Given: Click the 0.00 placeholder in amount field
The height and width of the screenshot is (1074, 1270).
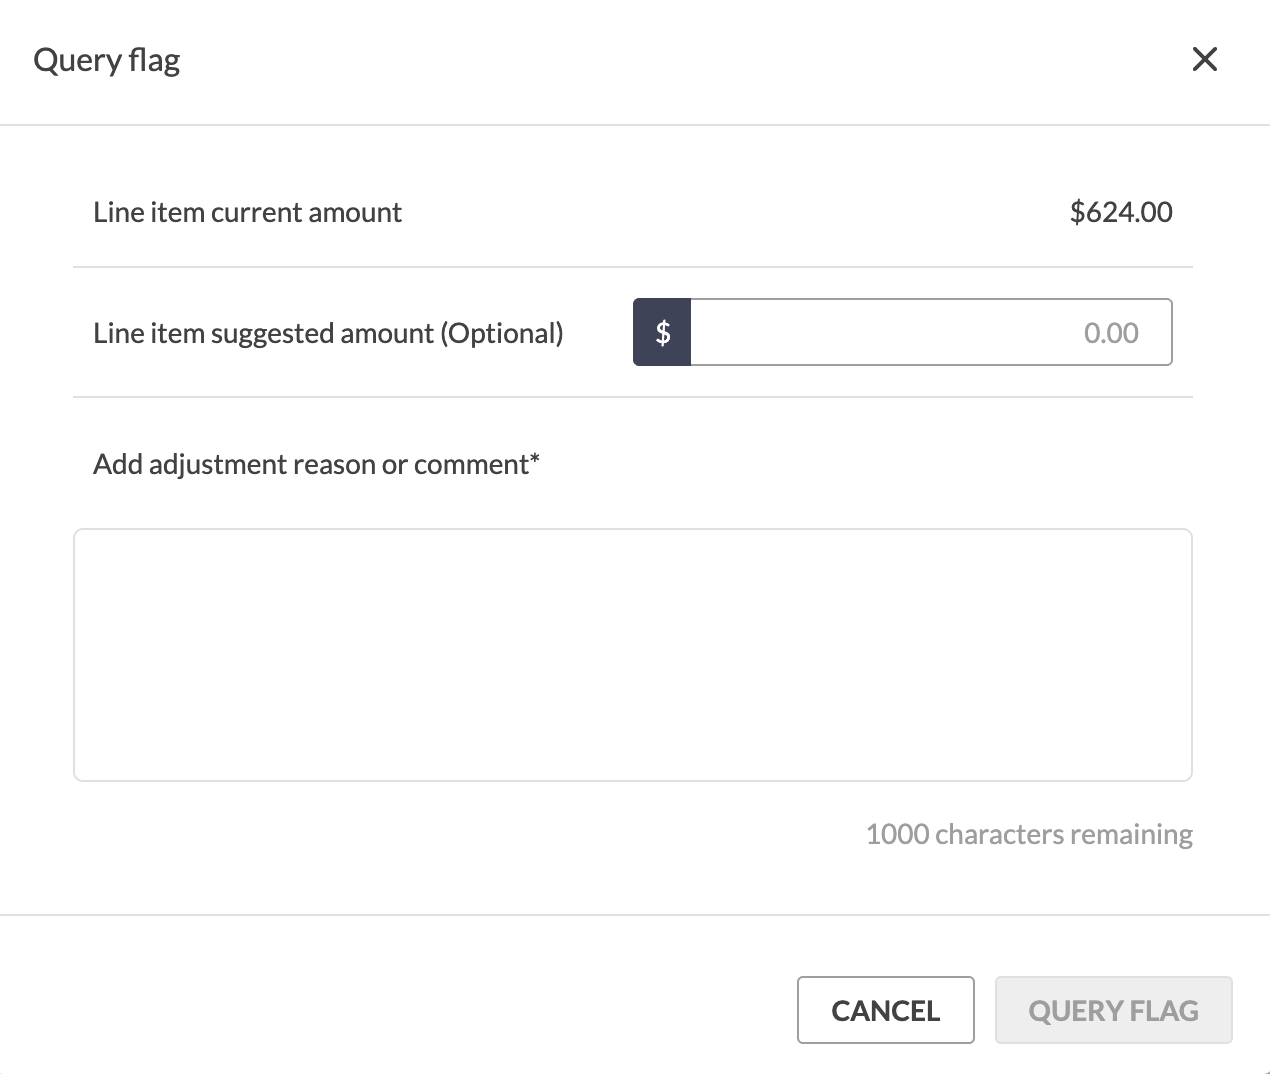Looking at the screenshot, I should [1111, 333].
